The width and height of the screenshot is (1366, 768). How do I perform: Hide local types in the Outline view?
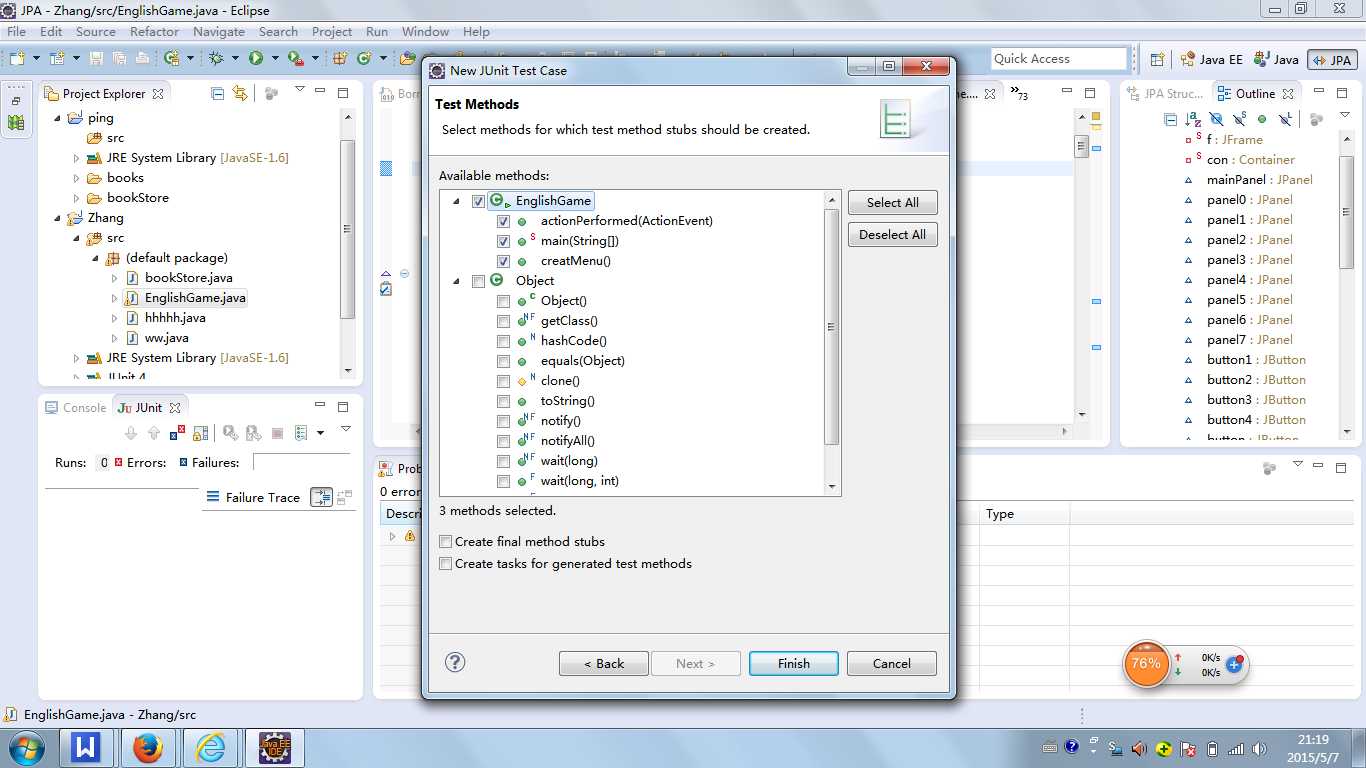click(1285, 119)
